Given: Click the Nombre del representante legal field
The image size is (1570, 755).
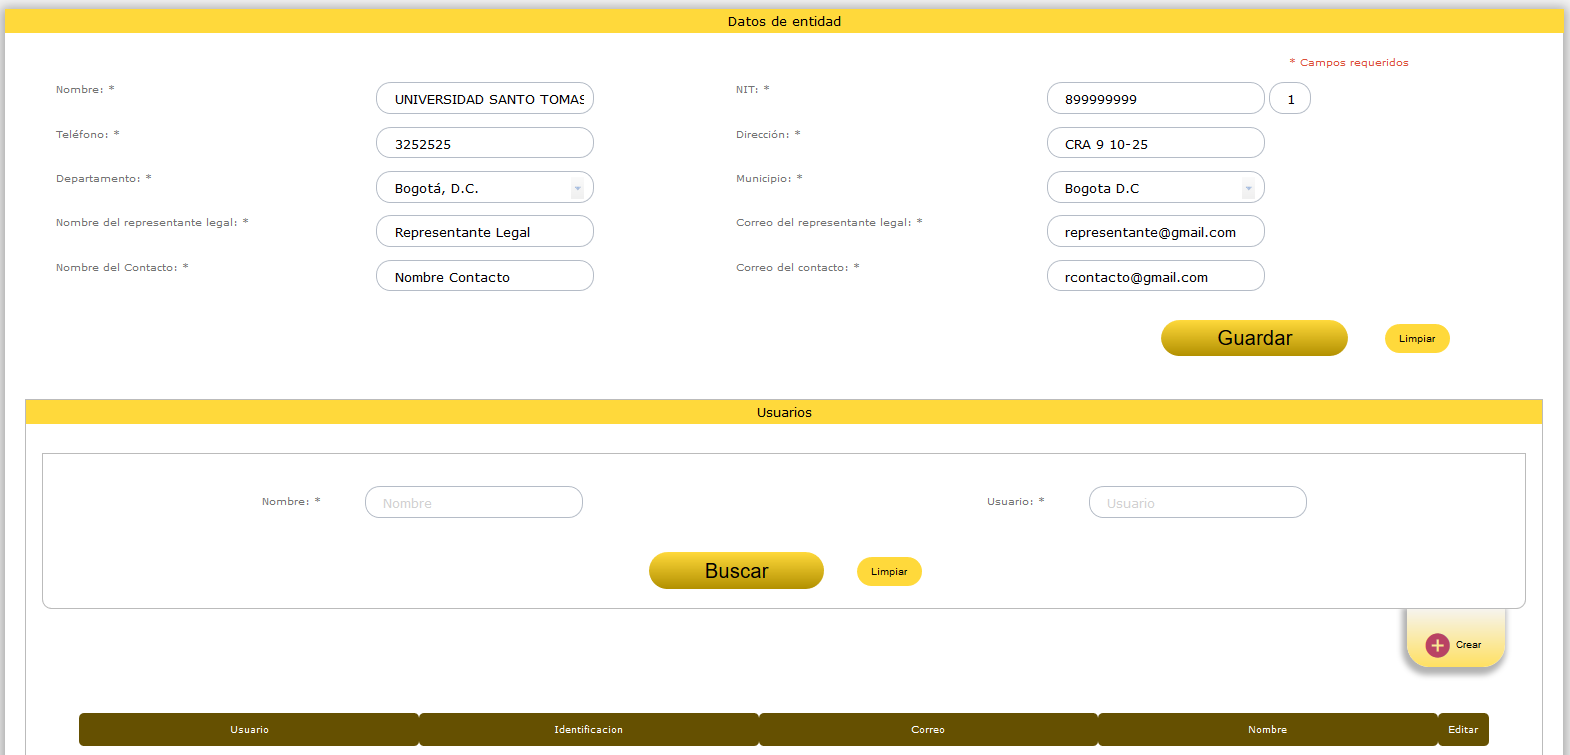Looking at the screenshot, I should 485,232.
